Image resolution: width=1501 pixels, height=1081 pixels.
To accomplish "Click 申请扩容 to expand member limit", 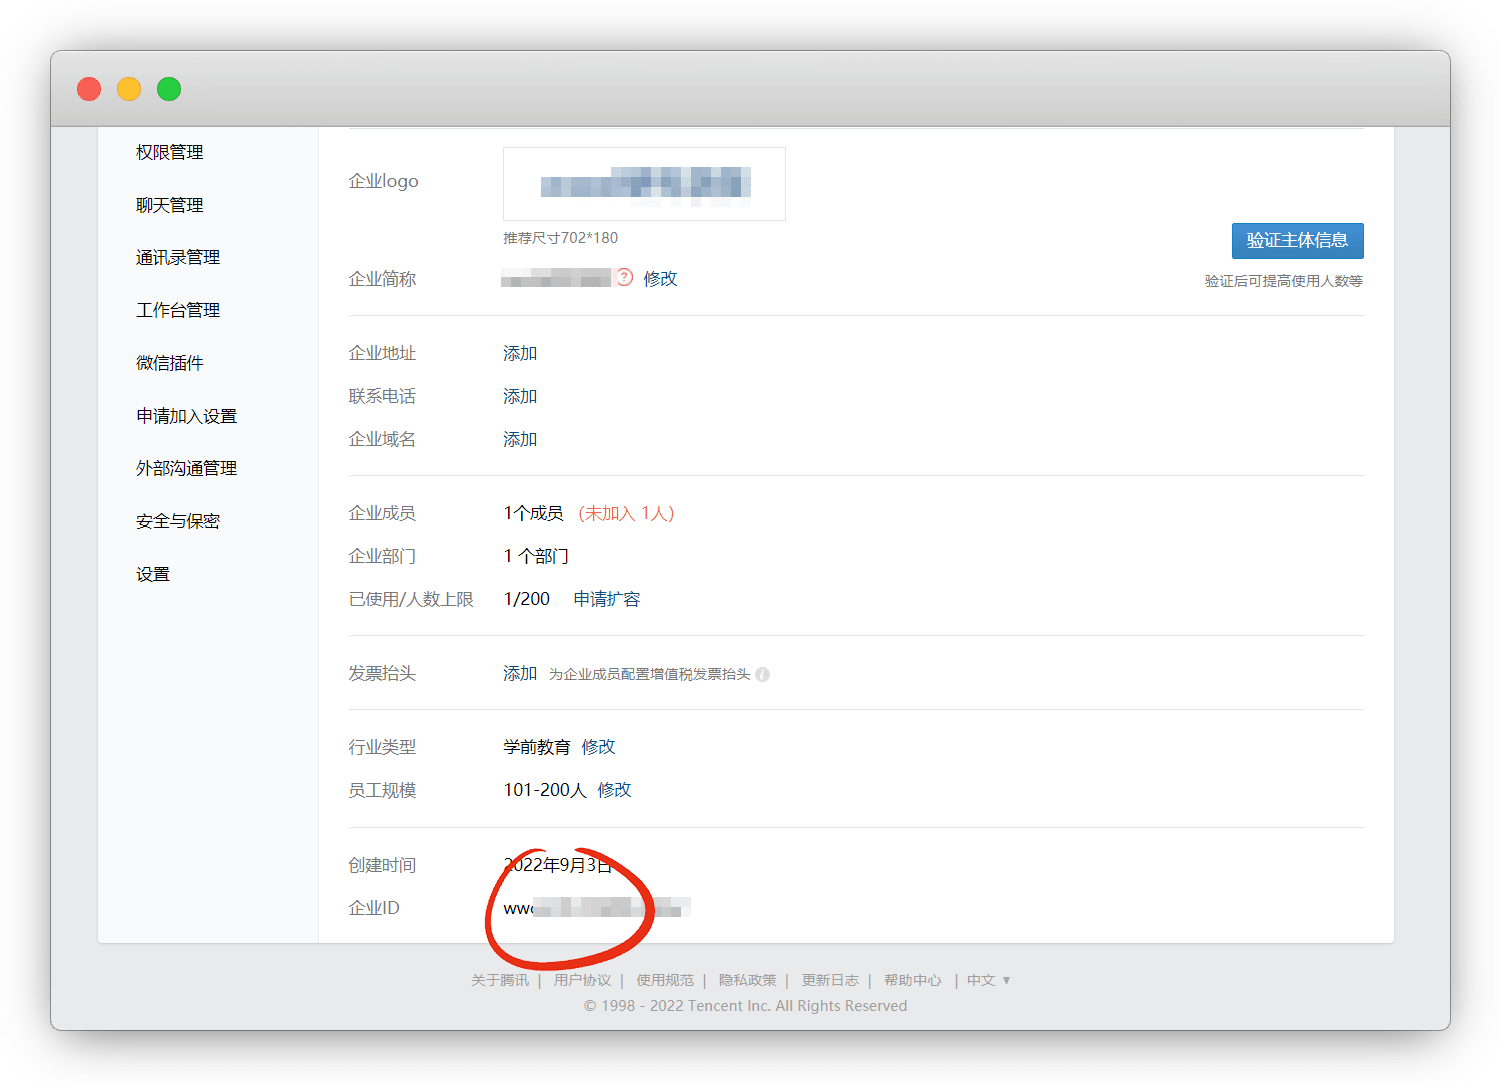I will point(606,599).
